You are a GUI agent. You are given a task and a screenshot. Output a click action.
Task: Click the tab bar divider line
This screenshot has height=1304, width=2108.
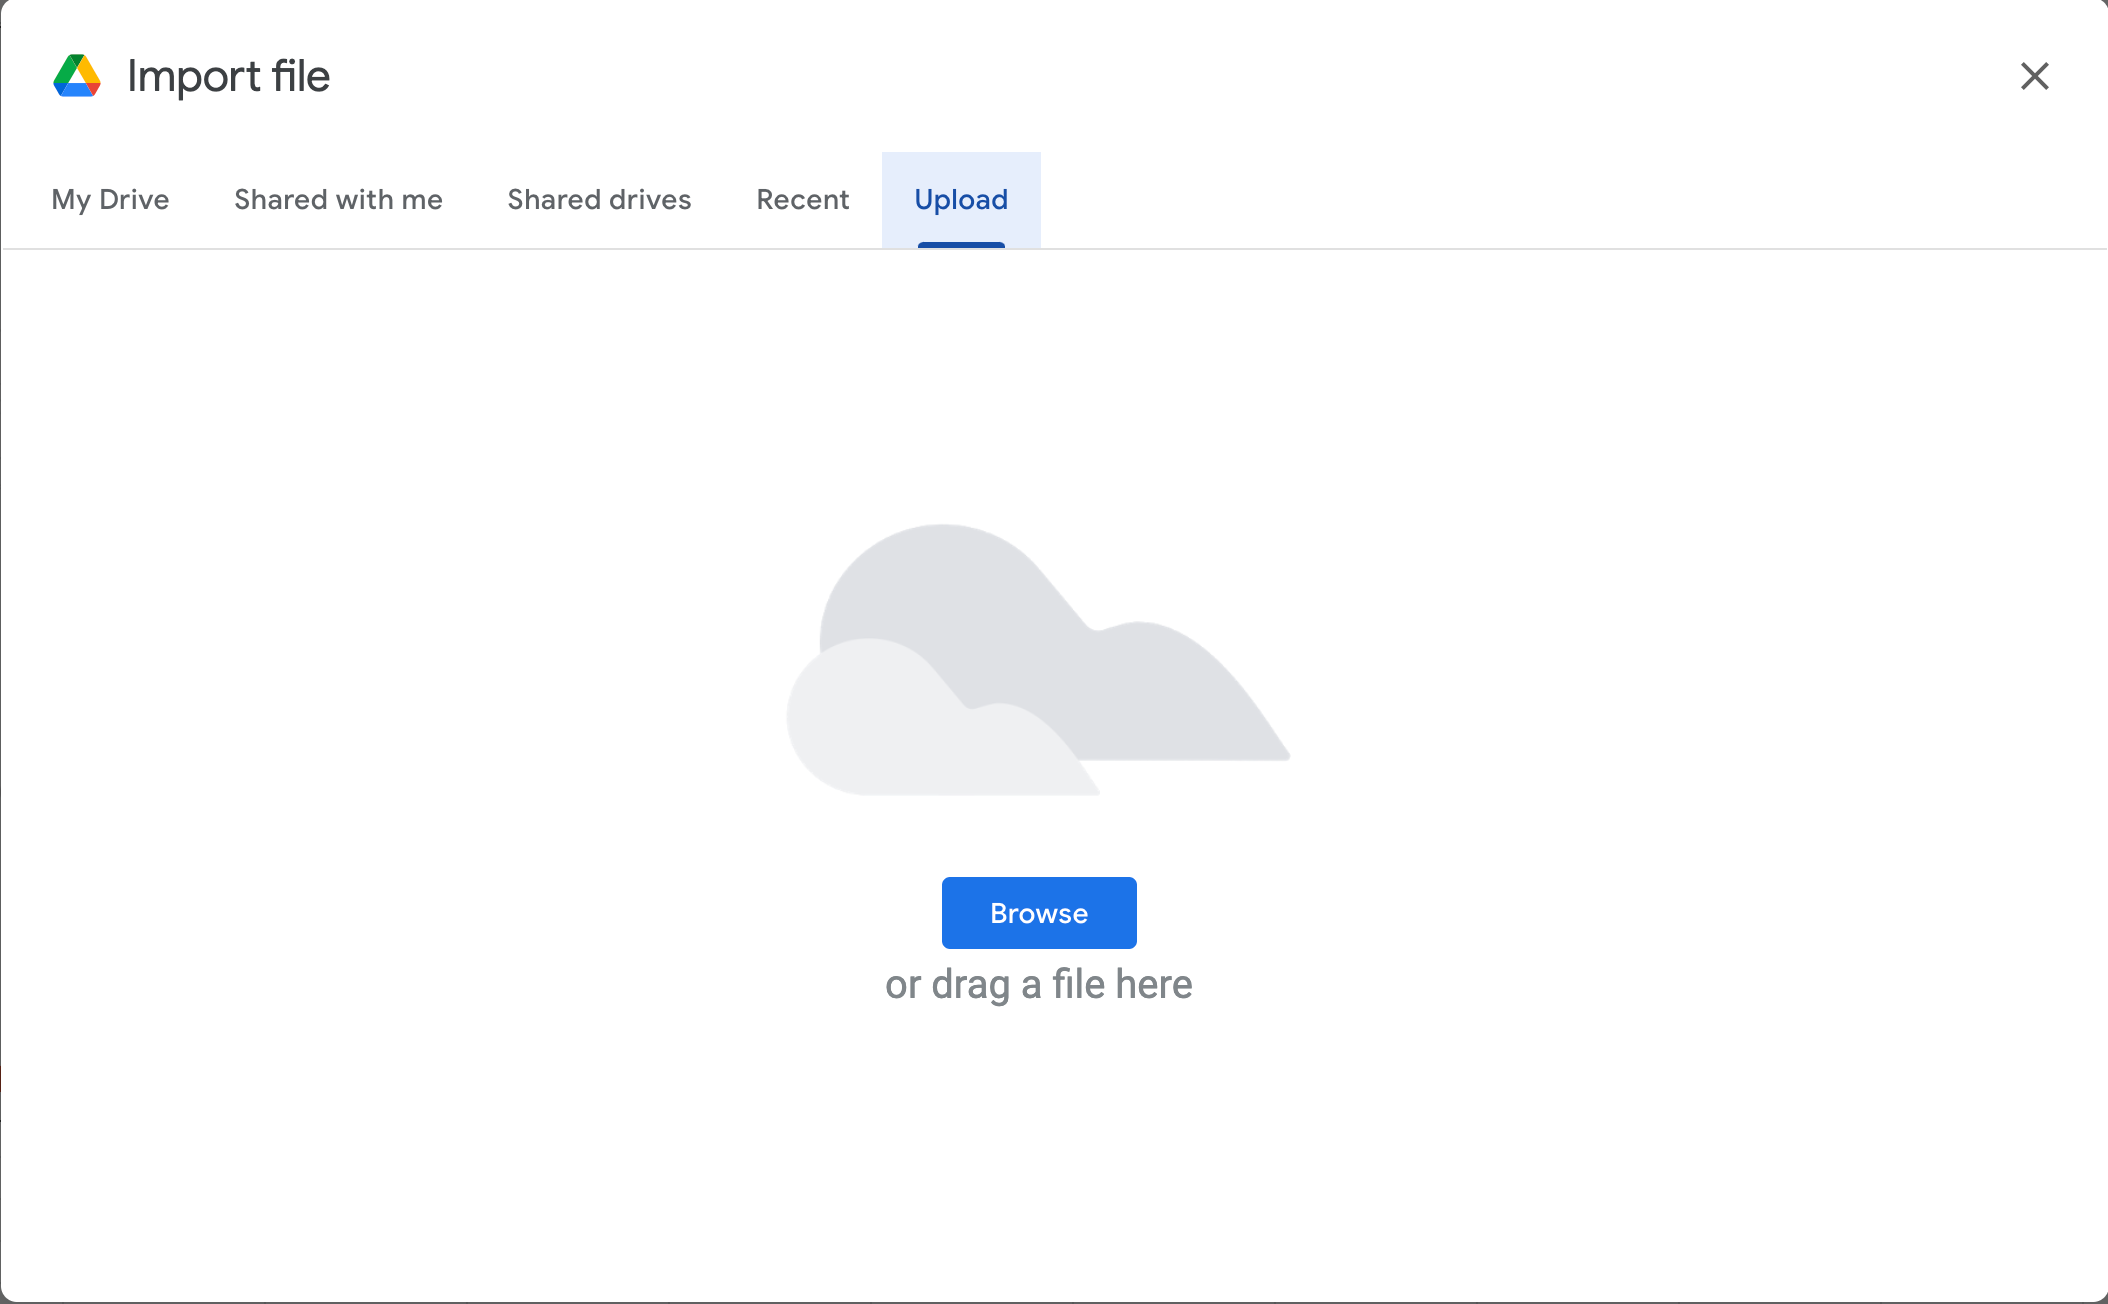[x=1500, y=247]
